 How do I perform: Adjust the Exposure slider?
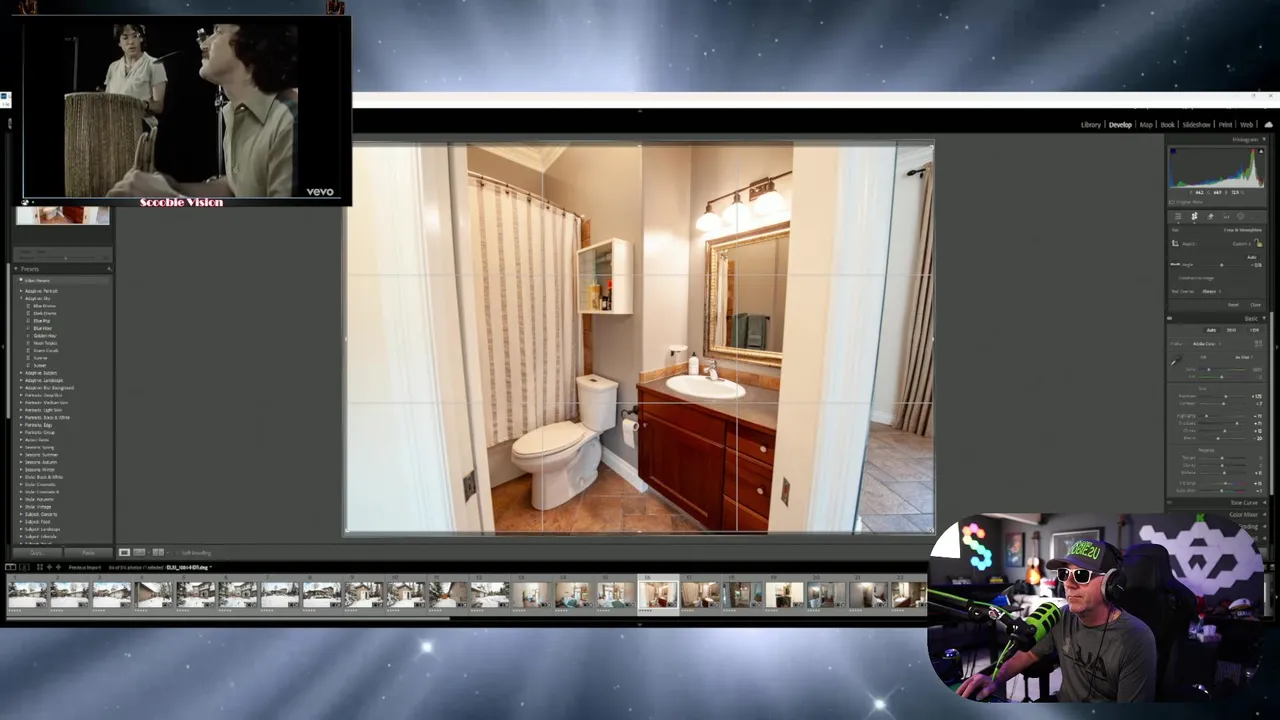point(1224,396)
